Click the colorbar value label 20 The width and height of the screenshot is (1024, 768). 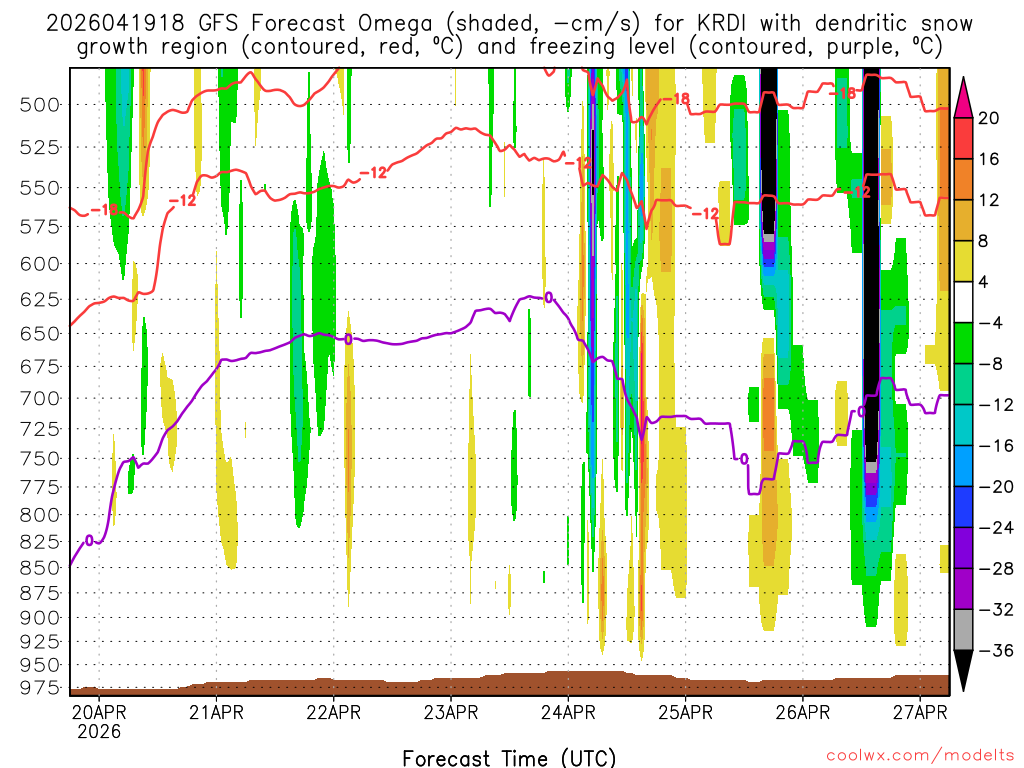(x=989, y=118)
